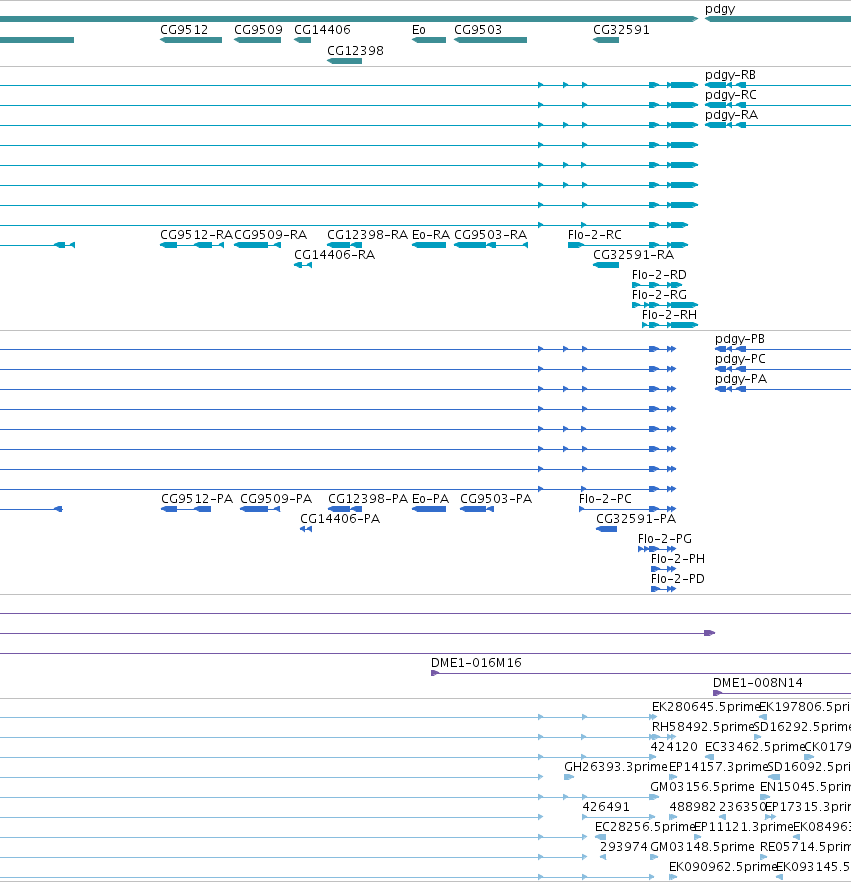Image resolution: width=851 pixels, height=882 pixels.
Task: Click the CG9512-RA transcript label
Action: (x=196, y=235)
